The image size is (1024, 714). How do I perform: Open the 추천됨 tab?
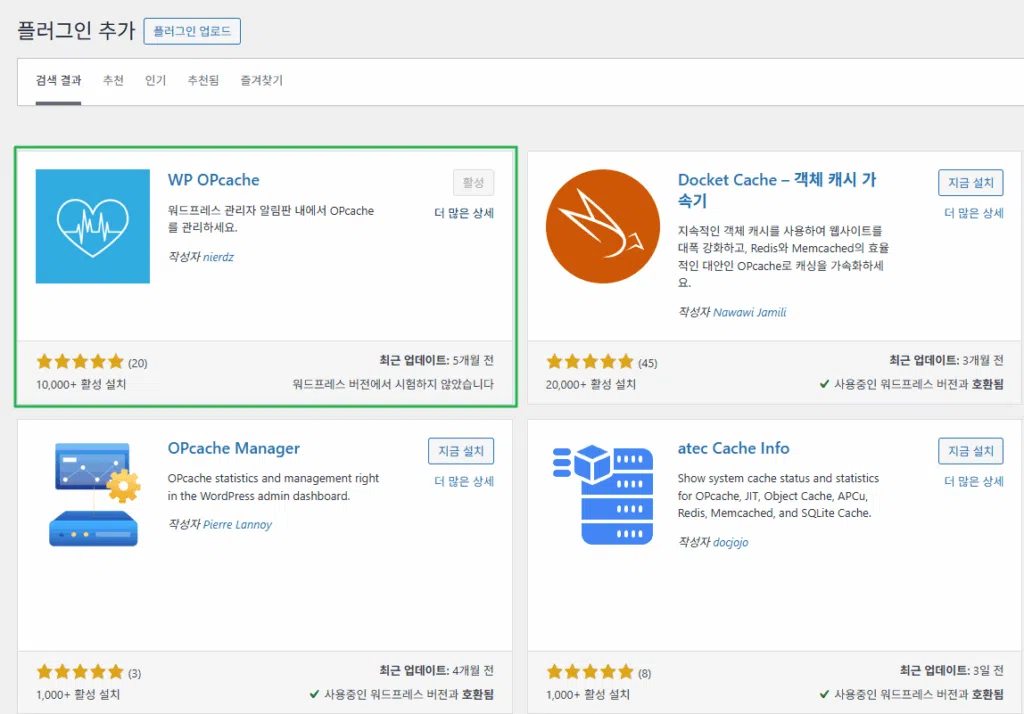[203, 80]
